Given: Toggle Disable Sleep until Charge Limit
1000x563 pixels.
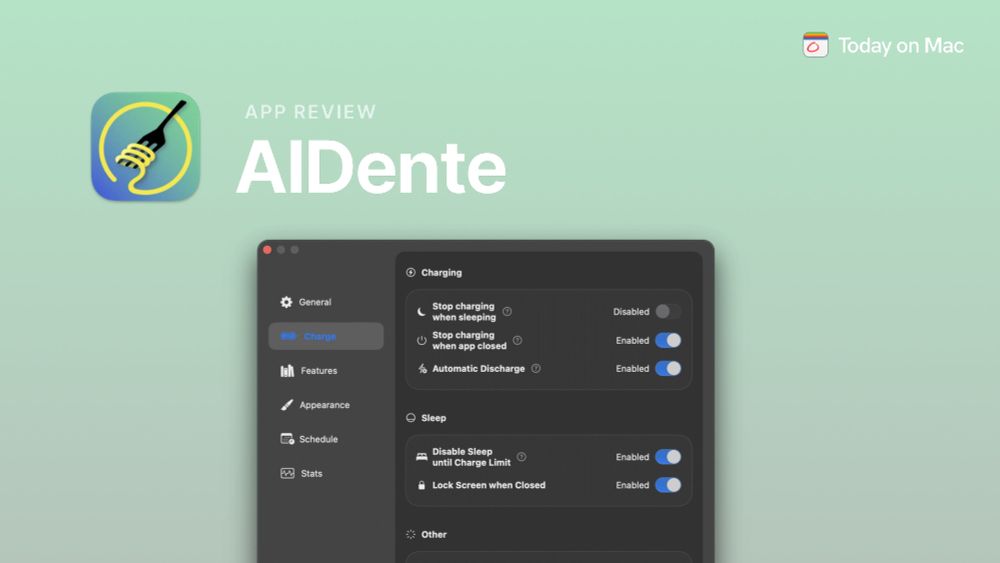Looking at the screenshot, I should (x=668, y=457).
